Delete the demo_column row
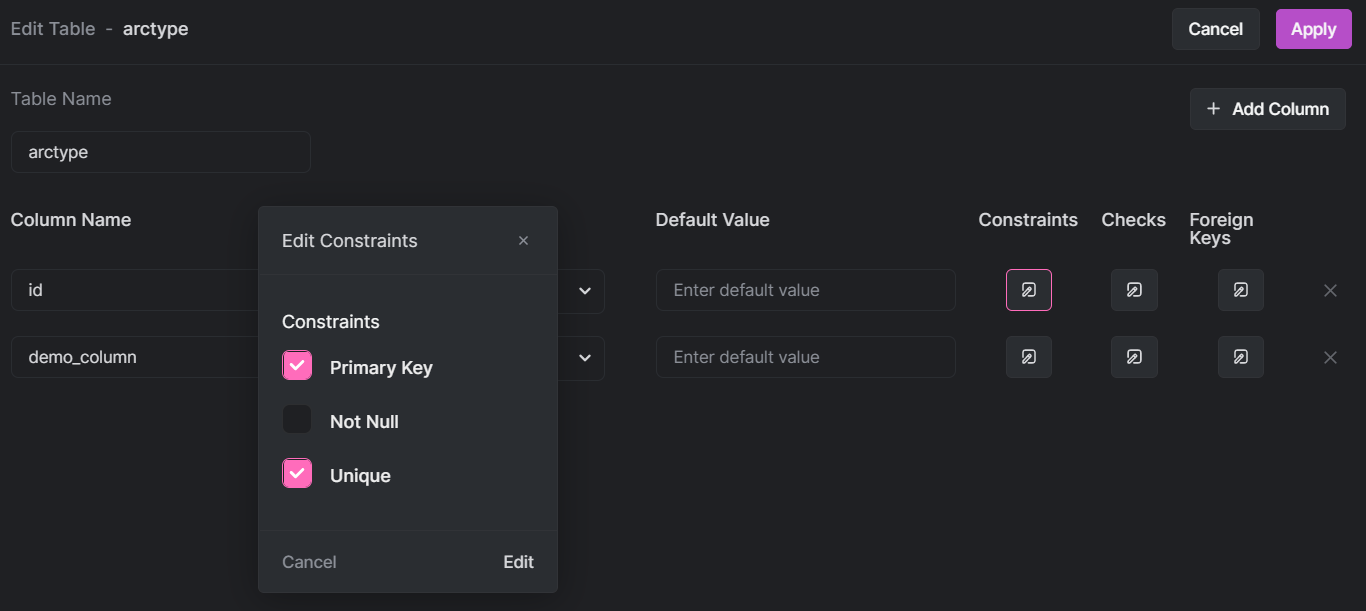This screenshot has width=1366, height=611. tap(1330, 358)
